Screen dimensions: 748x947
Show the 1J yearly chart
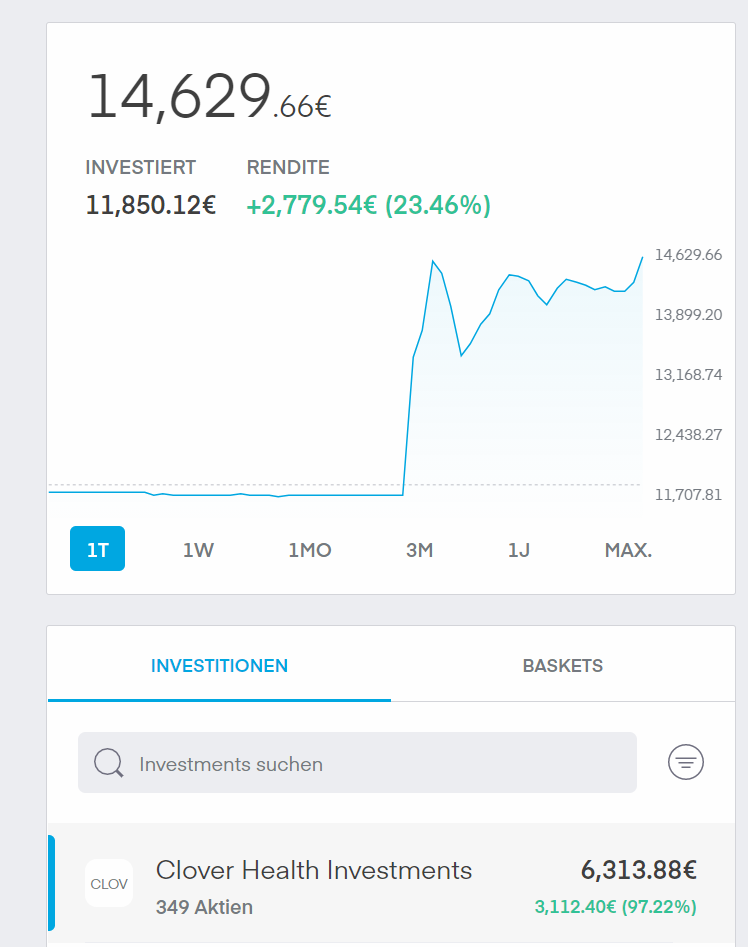coord(519,550)
